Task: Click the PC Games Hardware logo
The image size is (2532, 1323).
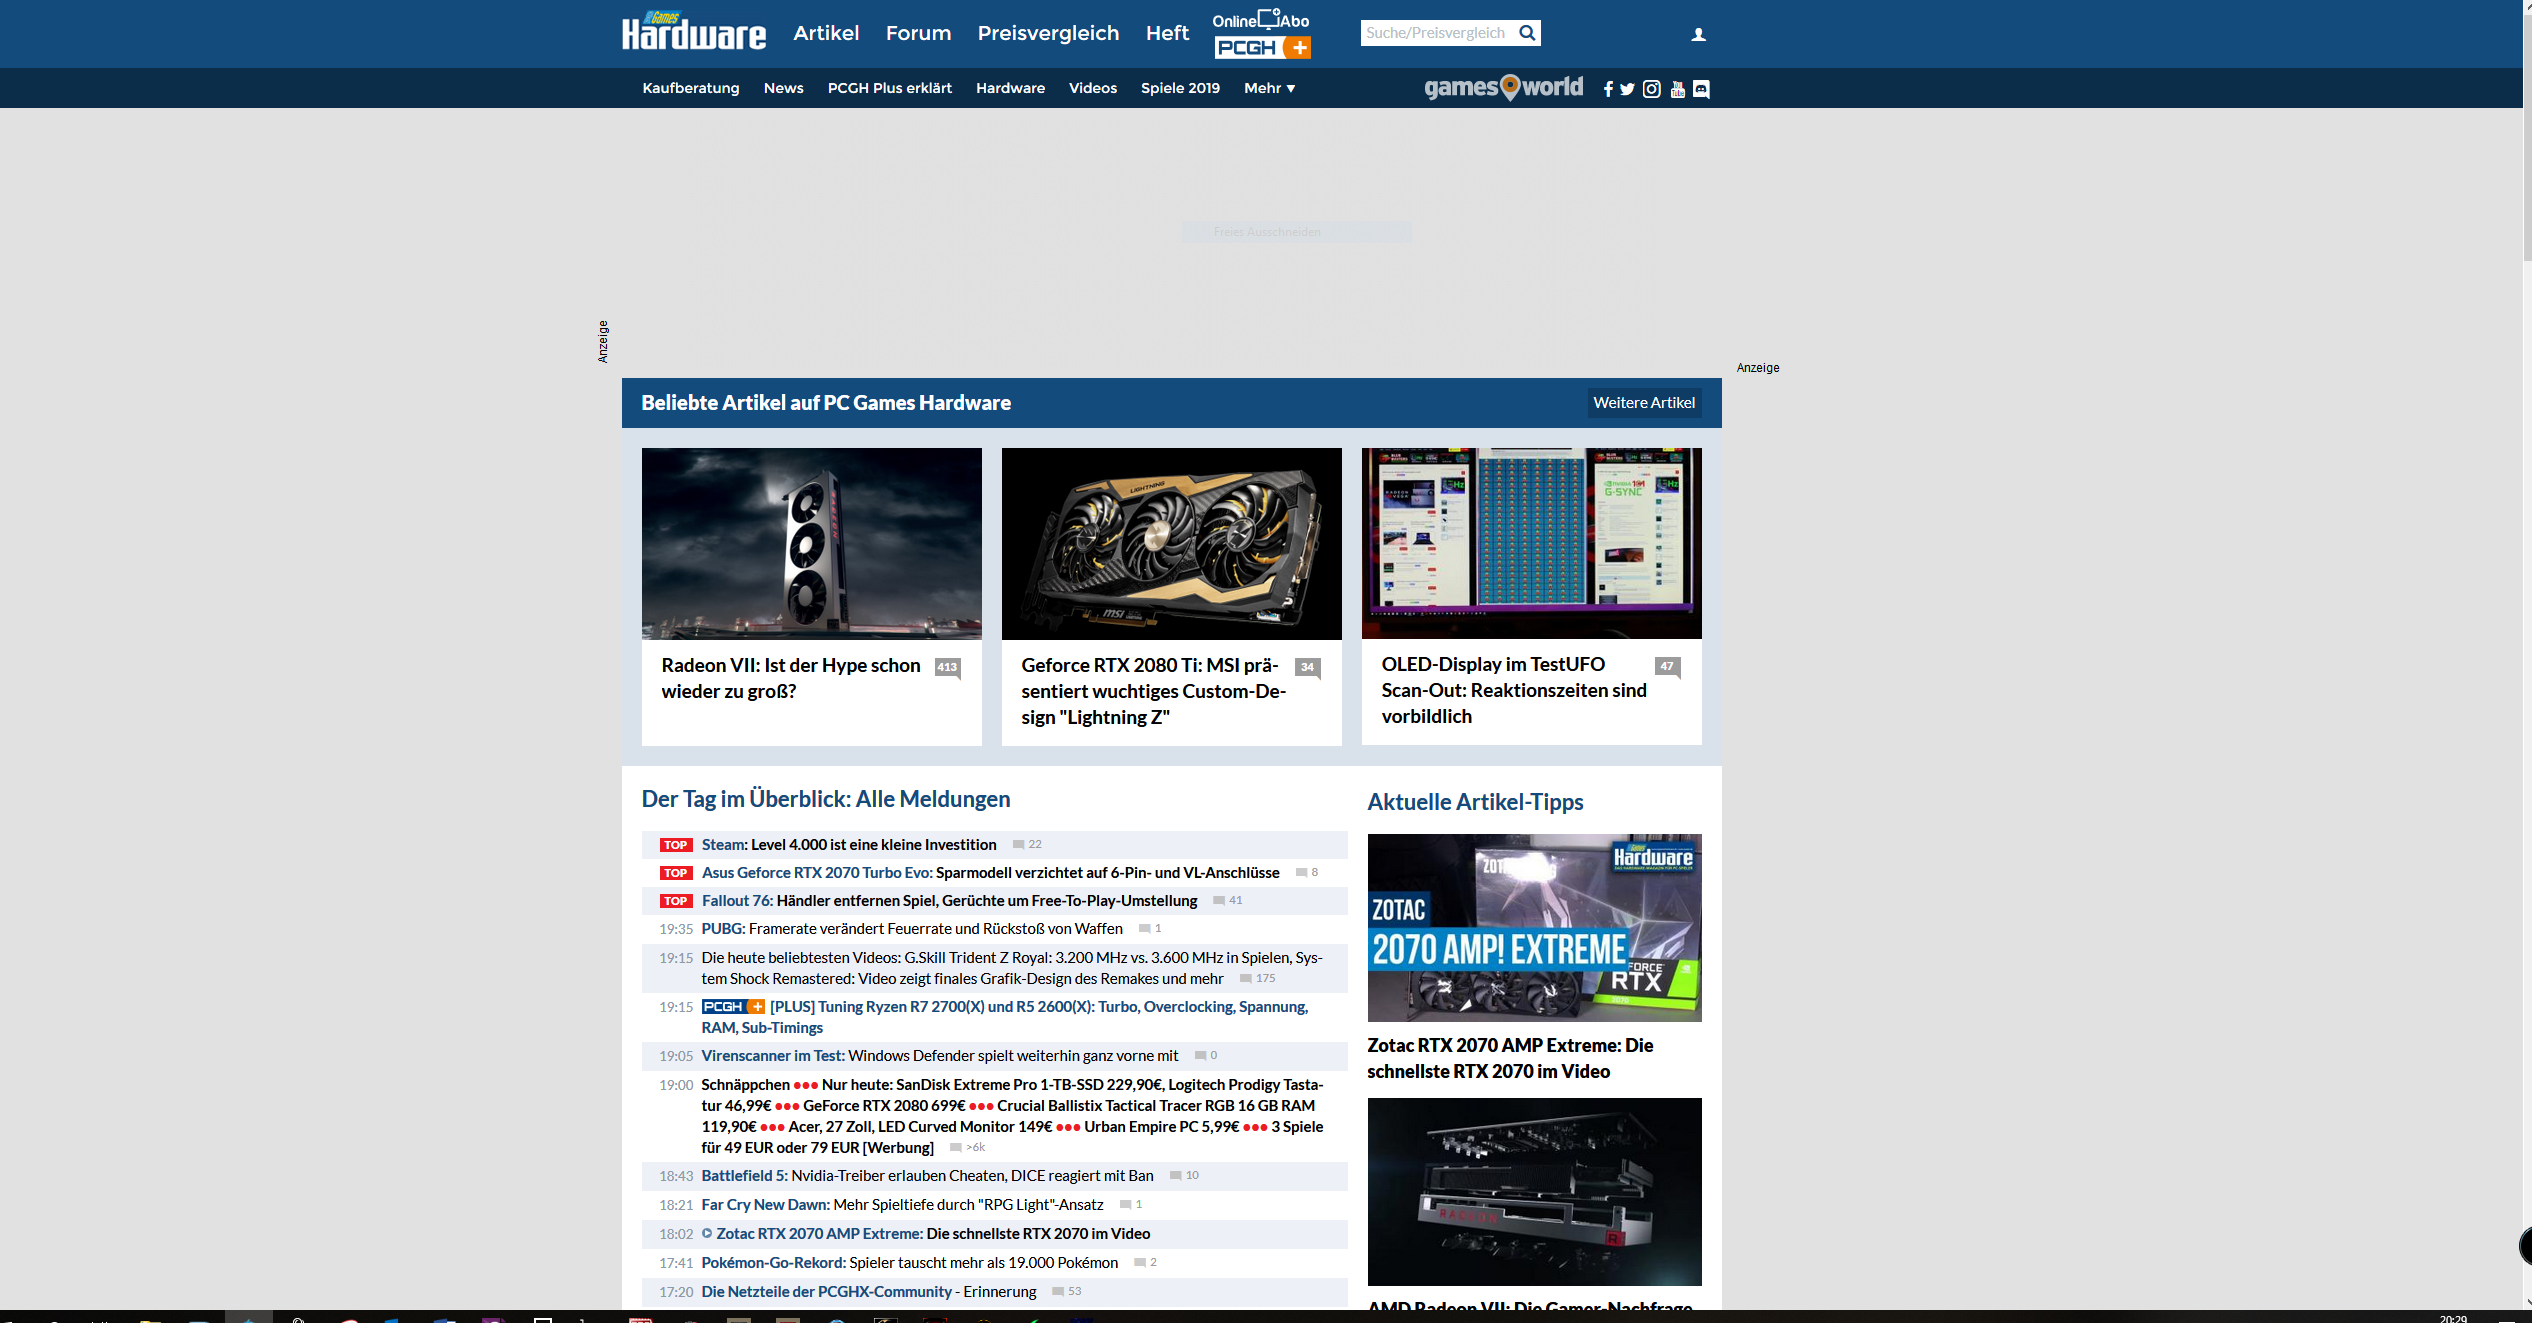Action: 693,31
